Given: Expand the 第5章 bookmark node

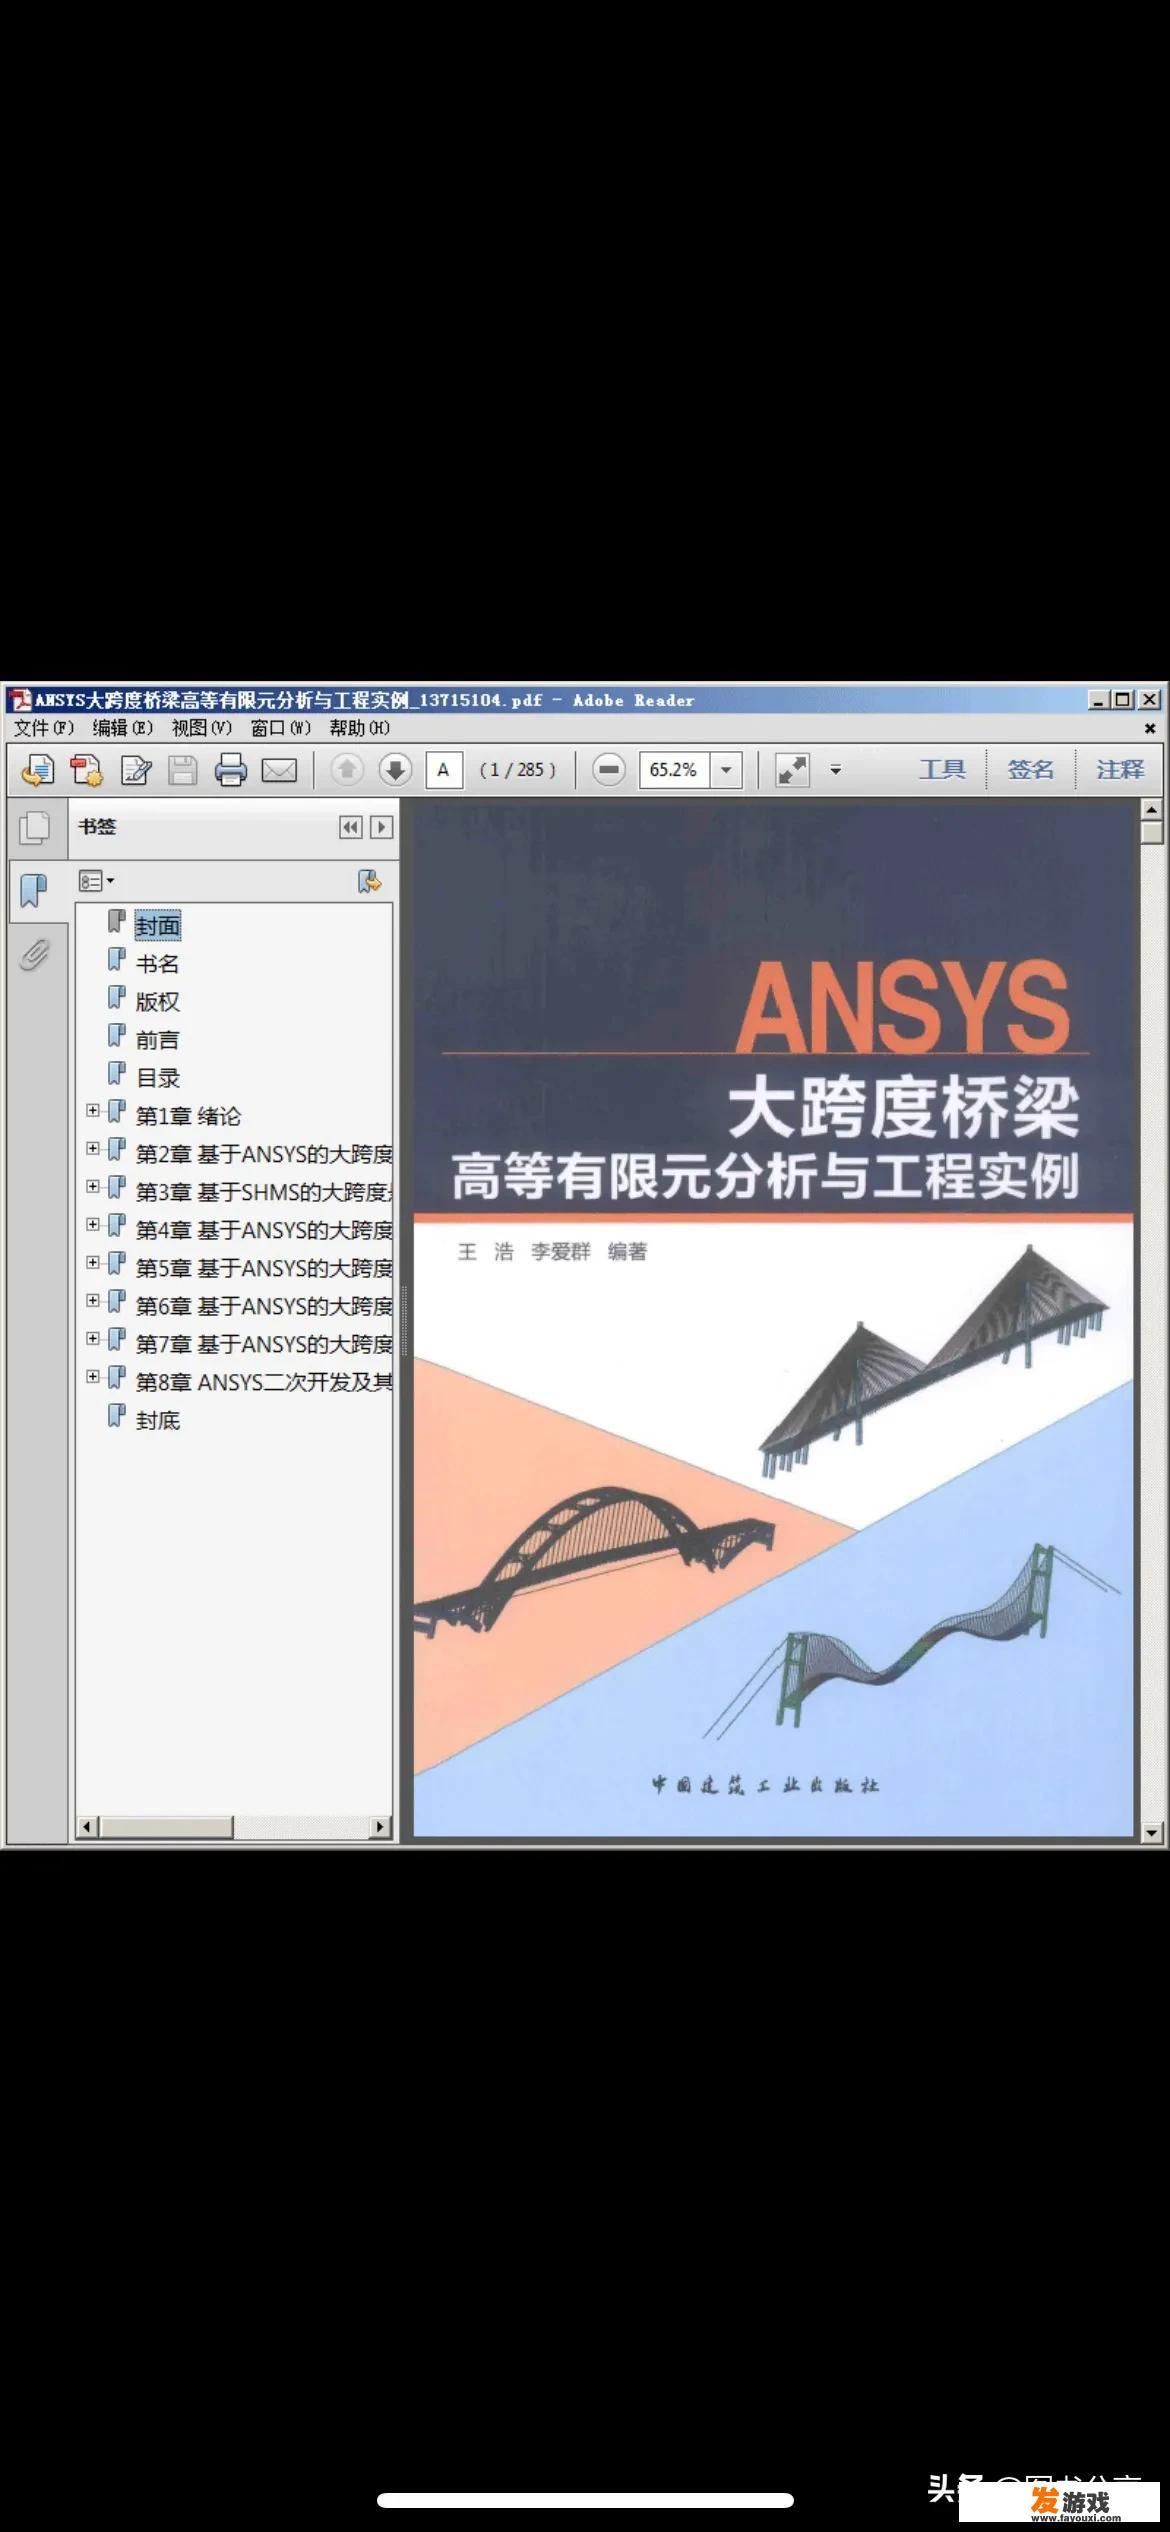Looking at the screenshot, I should 92,1262.
